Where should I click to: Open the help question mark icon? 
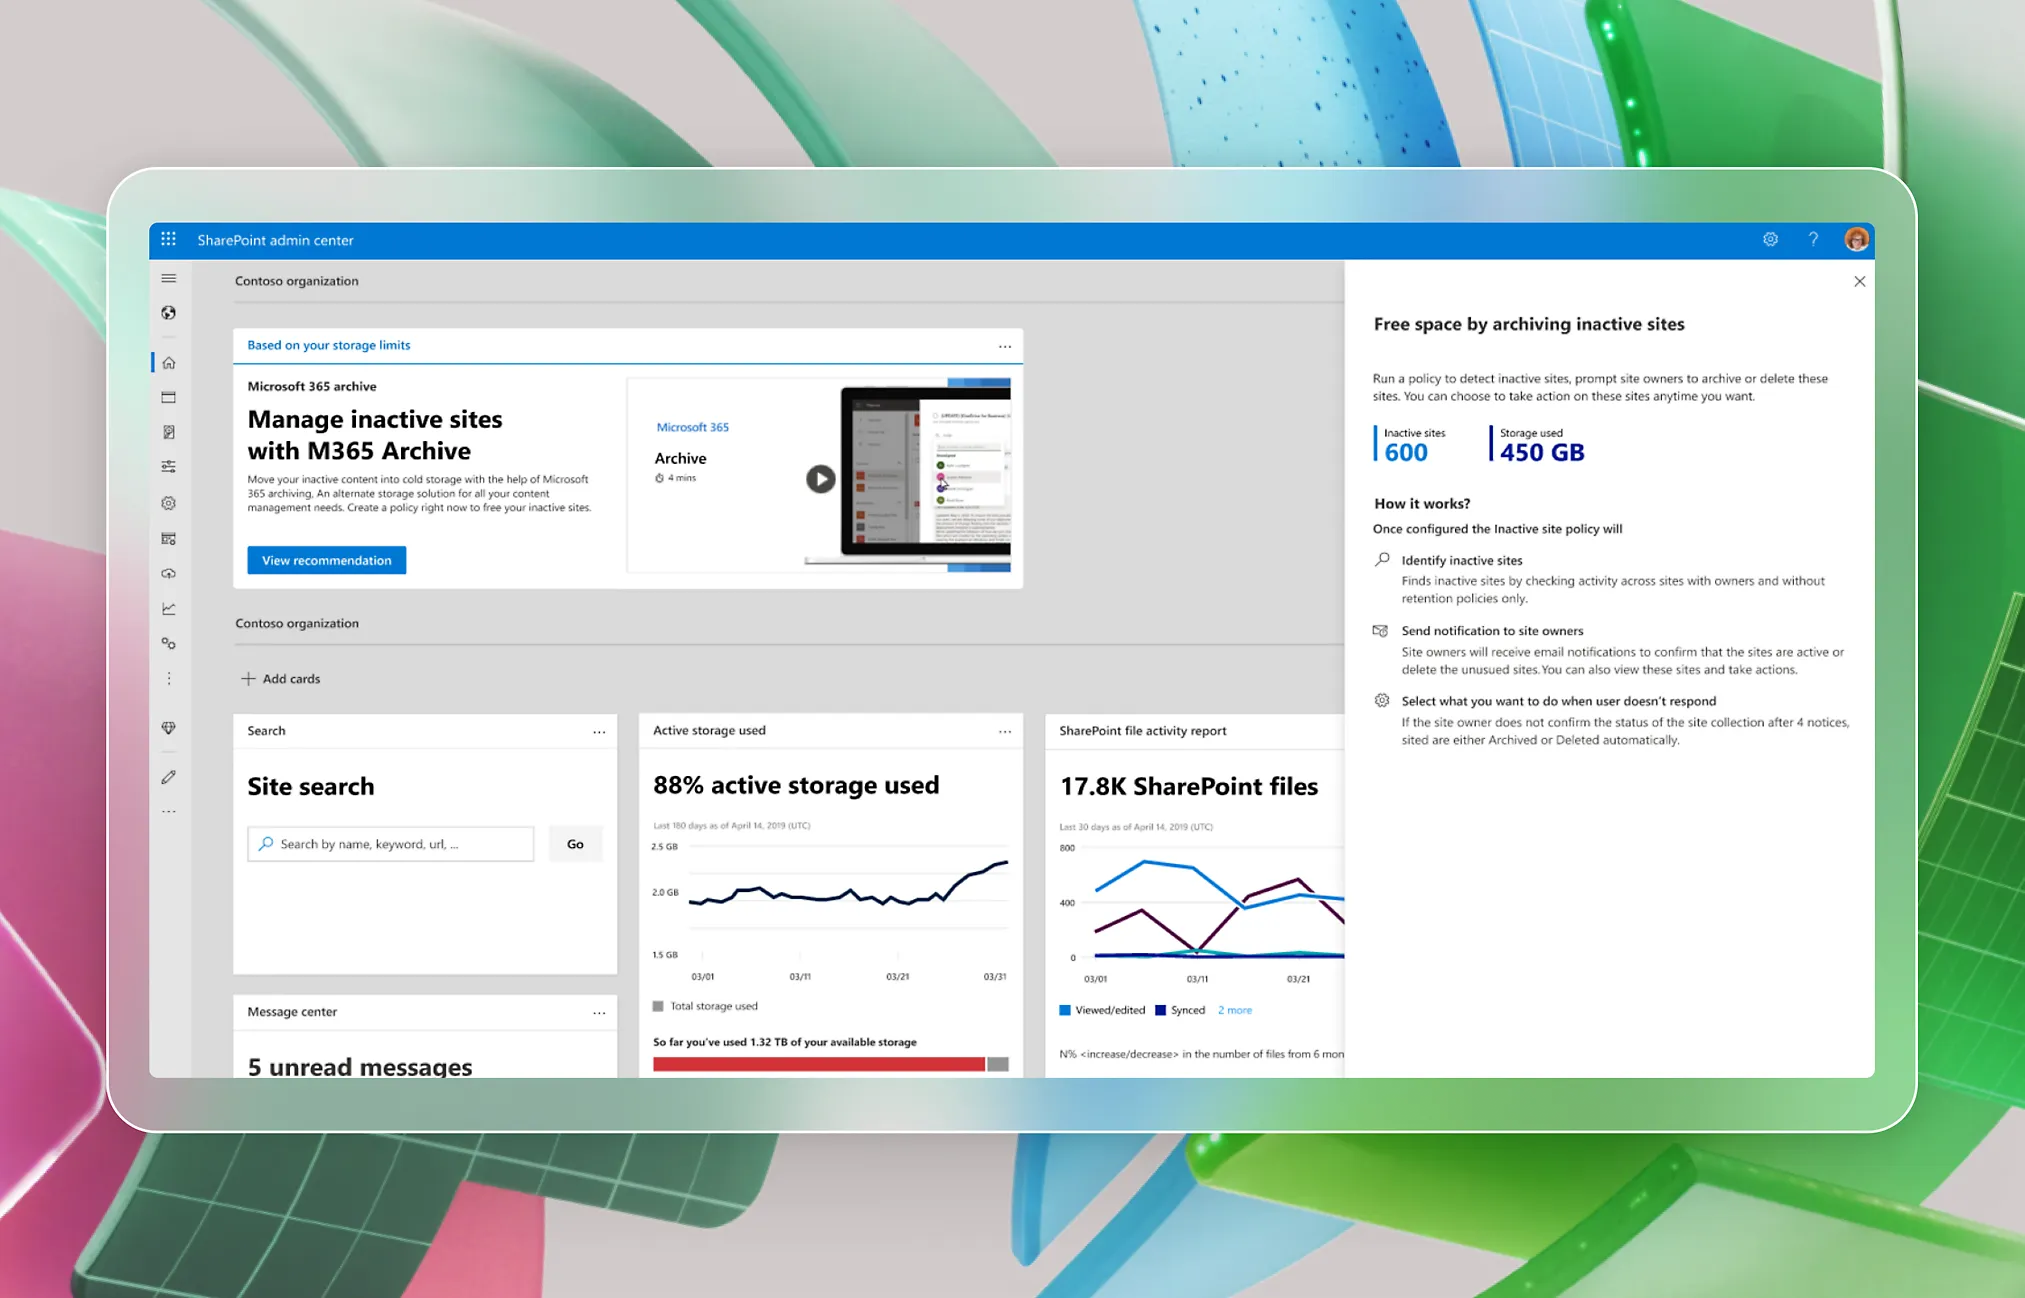coord(1813,240)
